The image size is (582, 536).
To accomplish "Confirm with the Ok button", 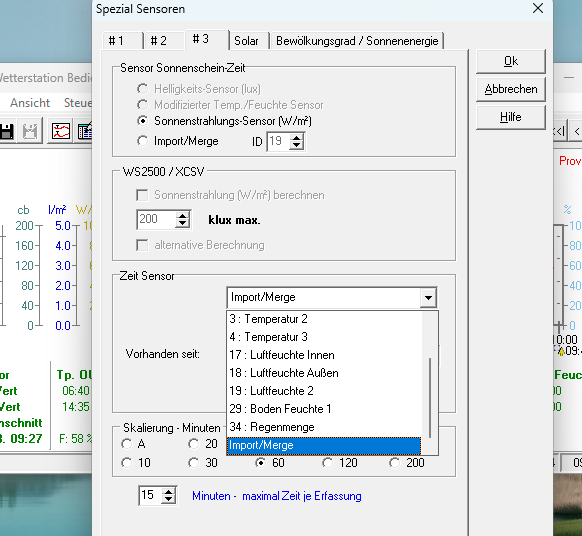I will 511,61.
